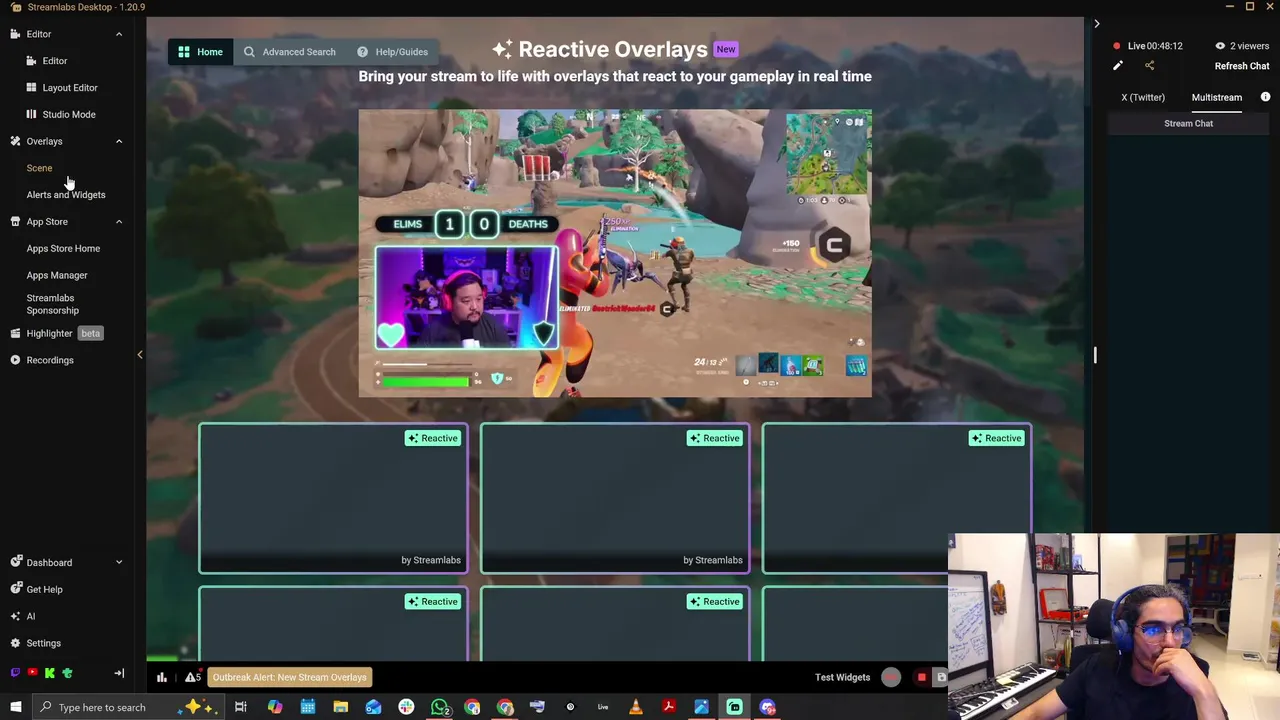The width and height of the screenshot is (1280, 720).
Task: Open the Photos app from the taskbar
Action: tap(701, 707)
